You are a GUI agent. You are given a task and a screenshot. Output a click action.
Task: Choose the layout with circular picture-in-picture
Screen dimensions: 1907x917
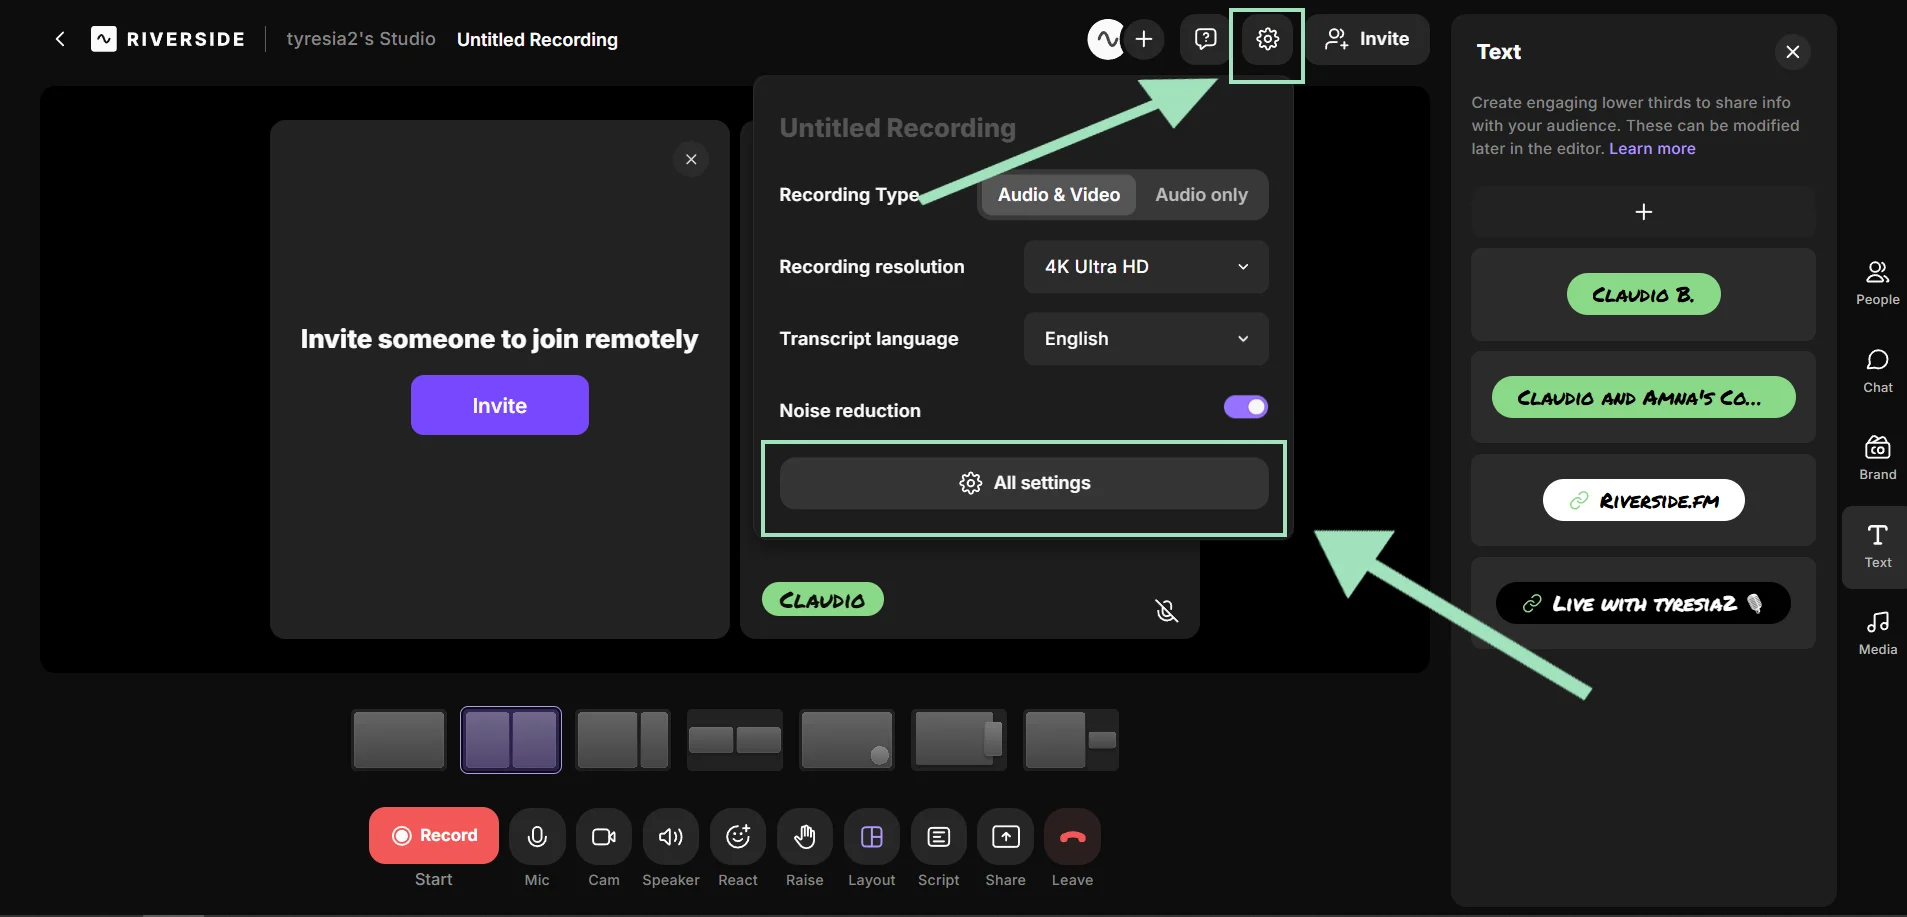coord(847,740)
